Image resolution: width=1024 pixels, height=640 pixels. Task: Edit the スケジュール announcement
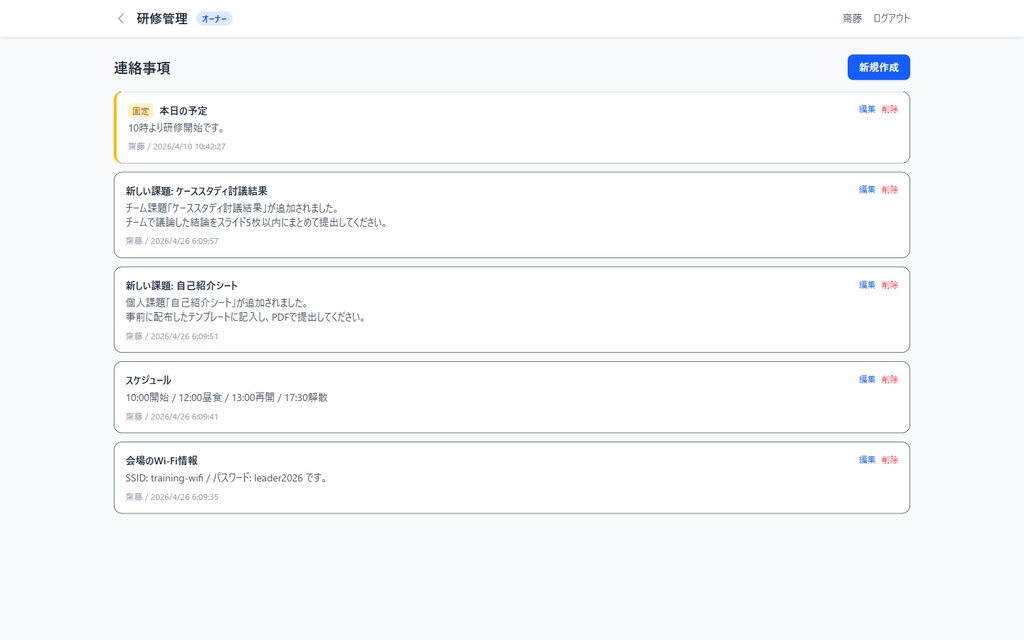click(x=866, y=379)
